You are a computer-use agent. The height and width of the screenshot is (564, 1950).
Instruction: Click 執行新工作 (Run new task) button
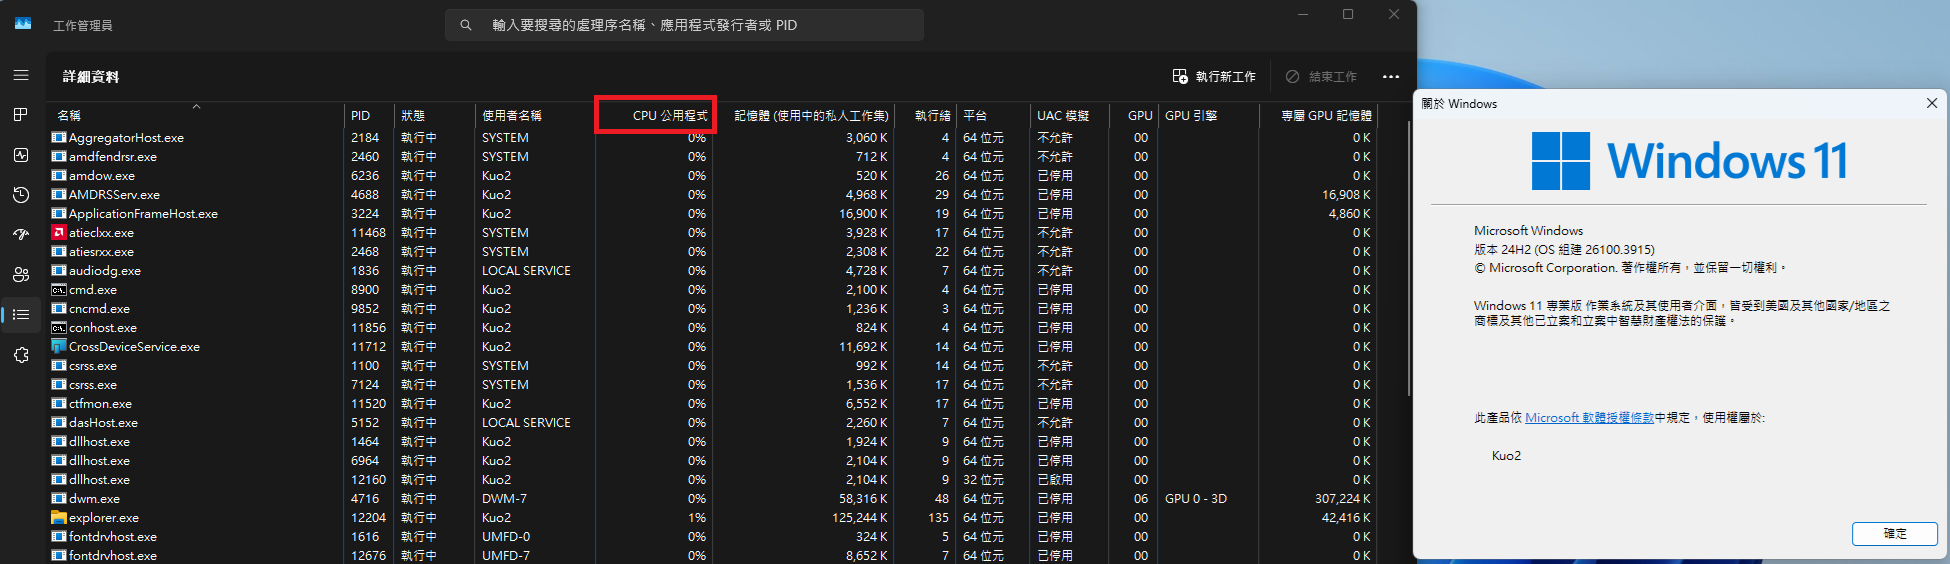coord(1214,76)
